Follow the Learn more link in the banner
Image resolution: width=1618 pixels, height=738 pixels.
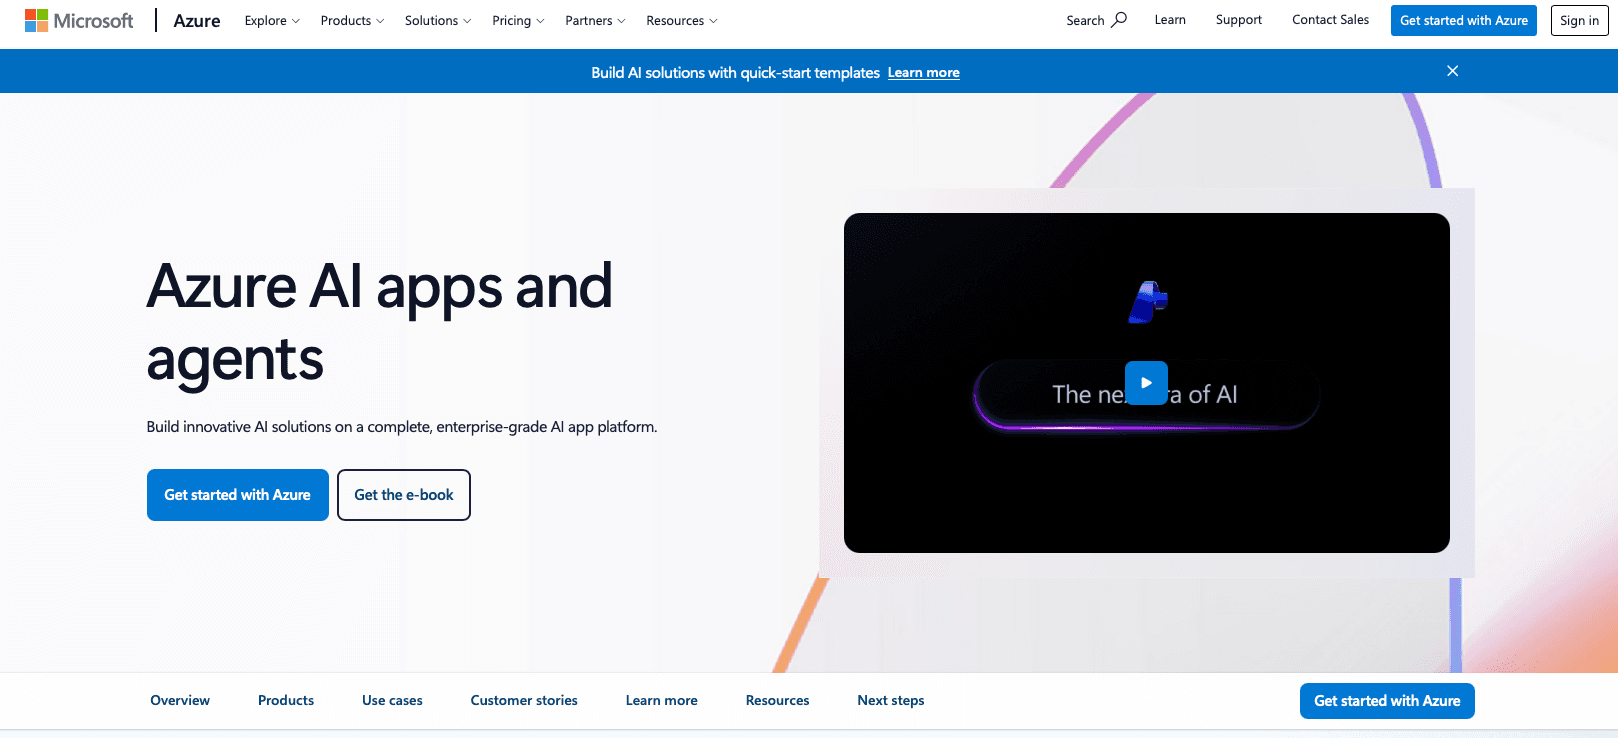coord(924,73)
